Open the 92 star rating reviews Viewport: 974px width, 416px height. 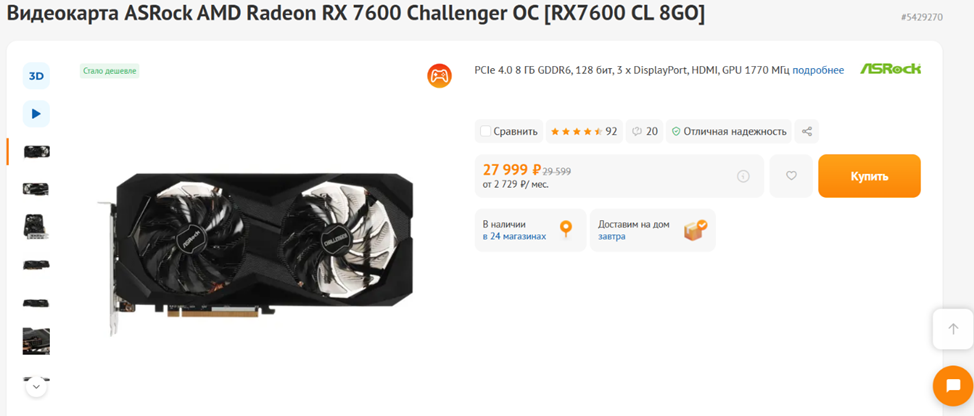coord(584,132)
